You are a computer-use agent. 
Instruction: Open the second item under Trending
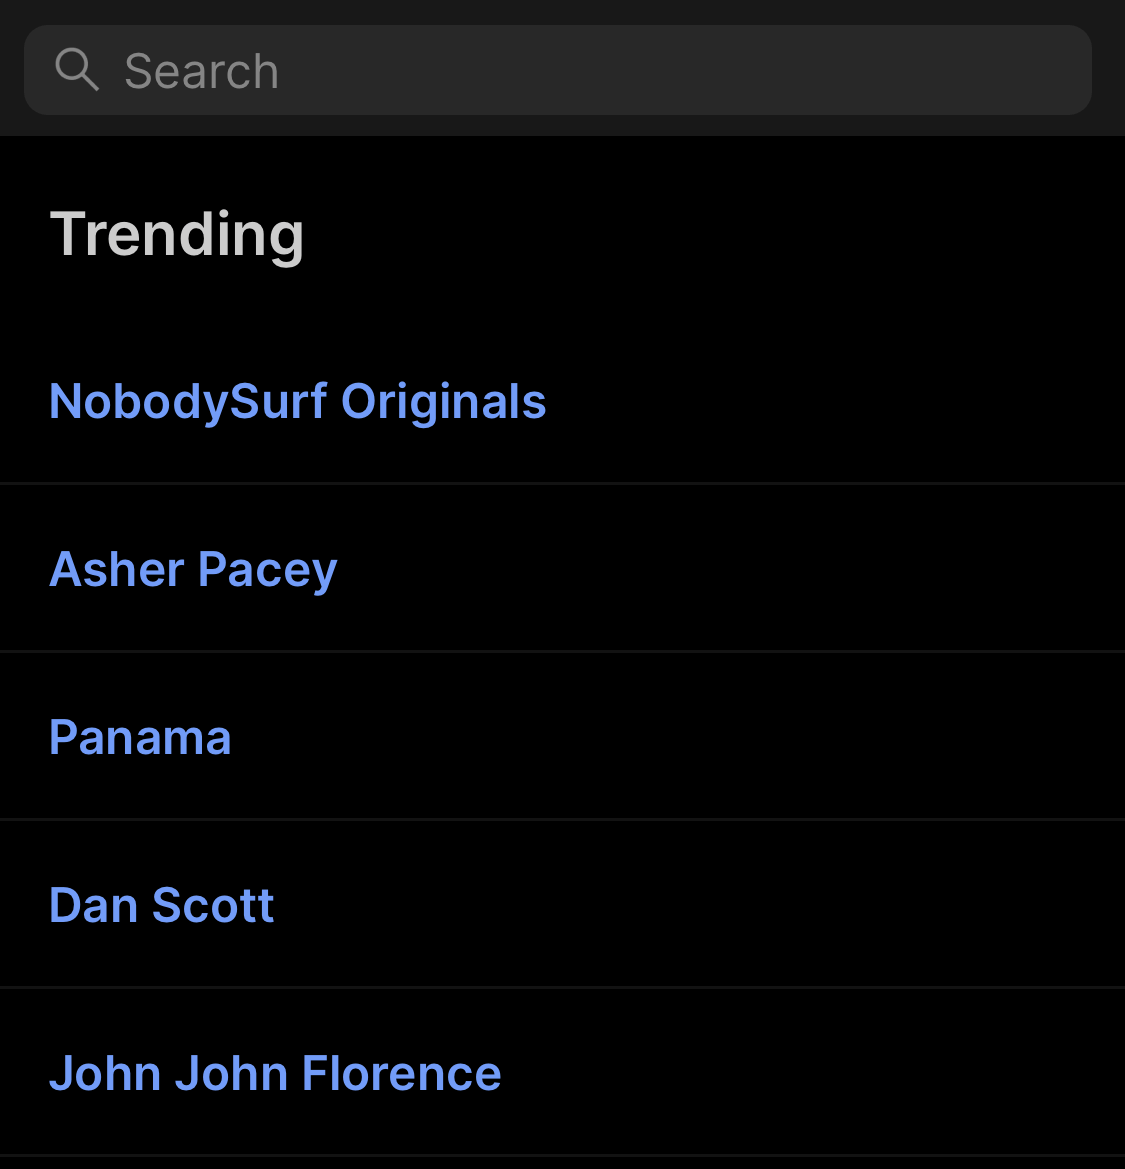(x=193, y=570)
